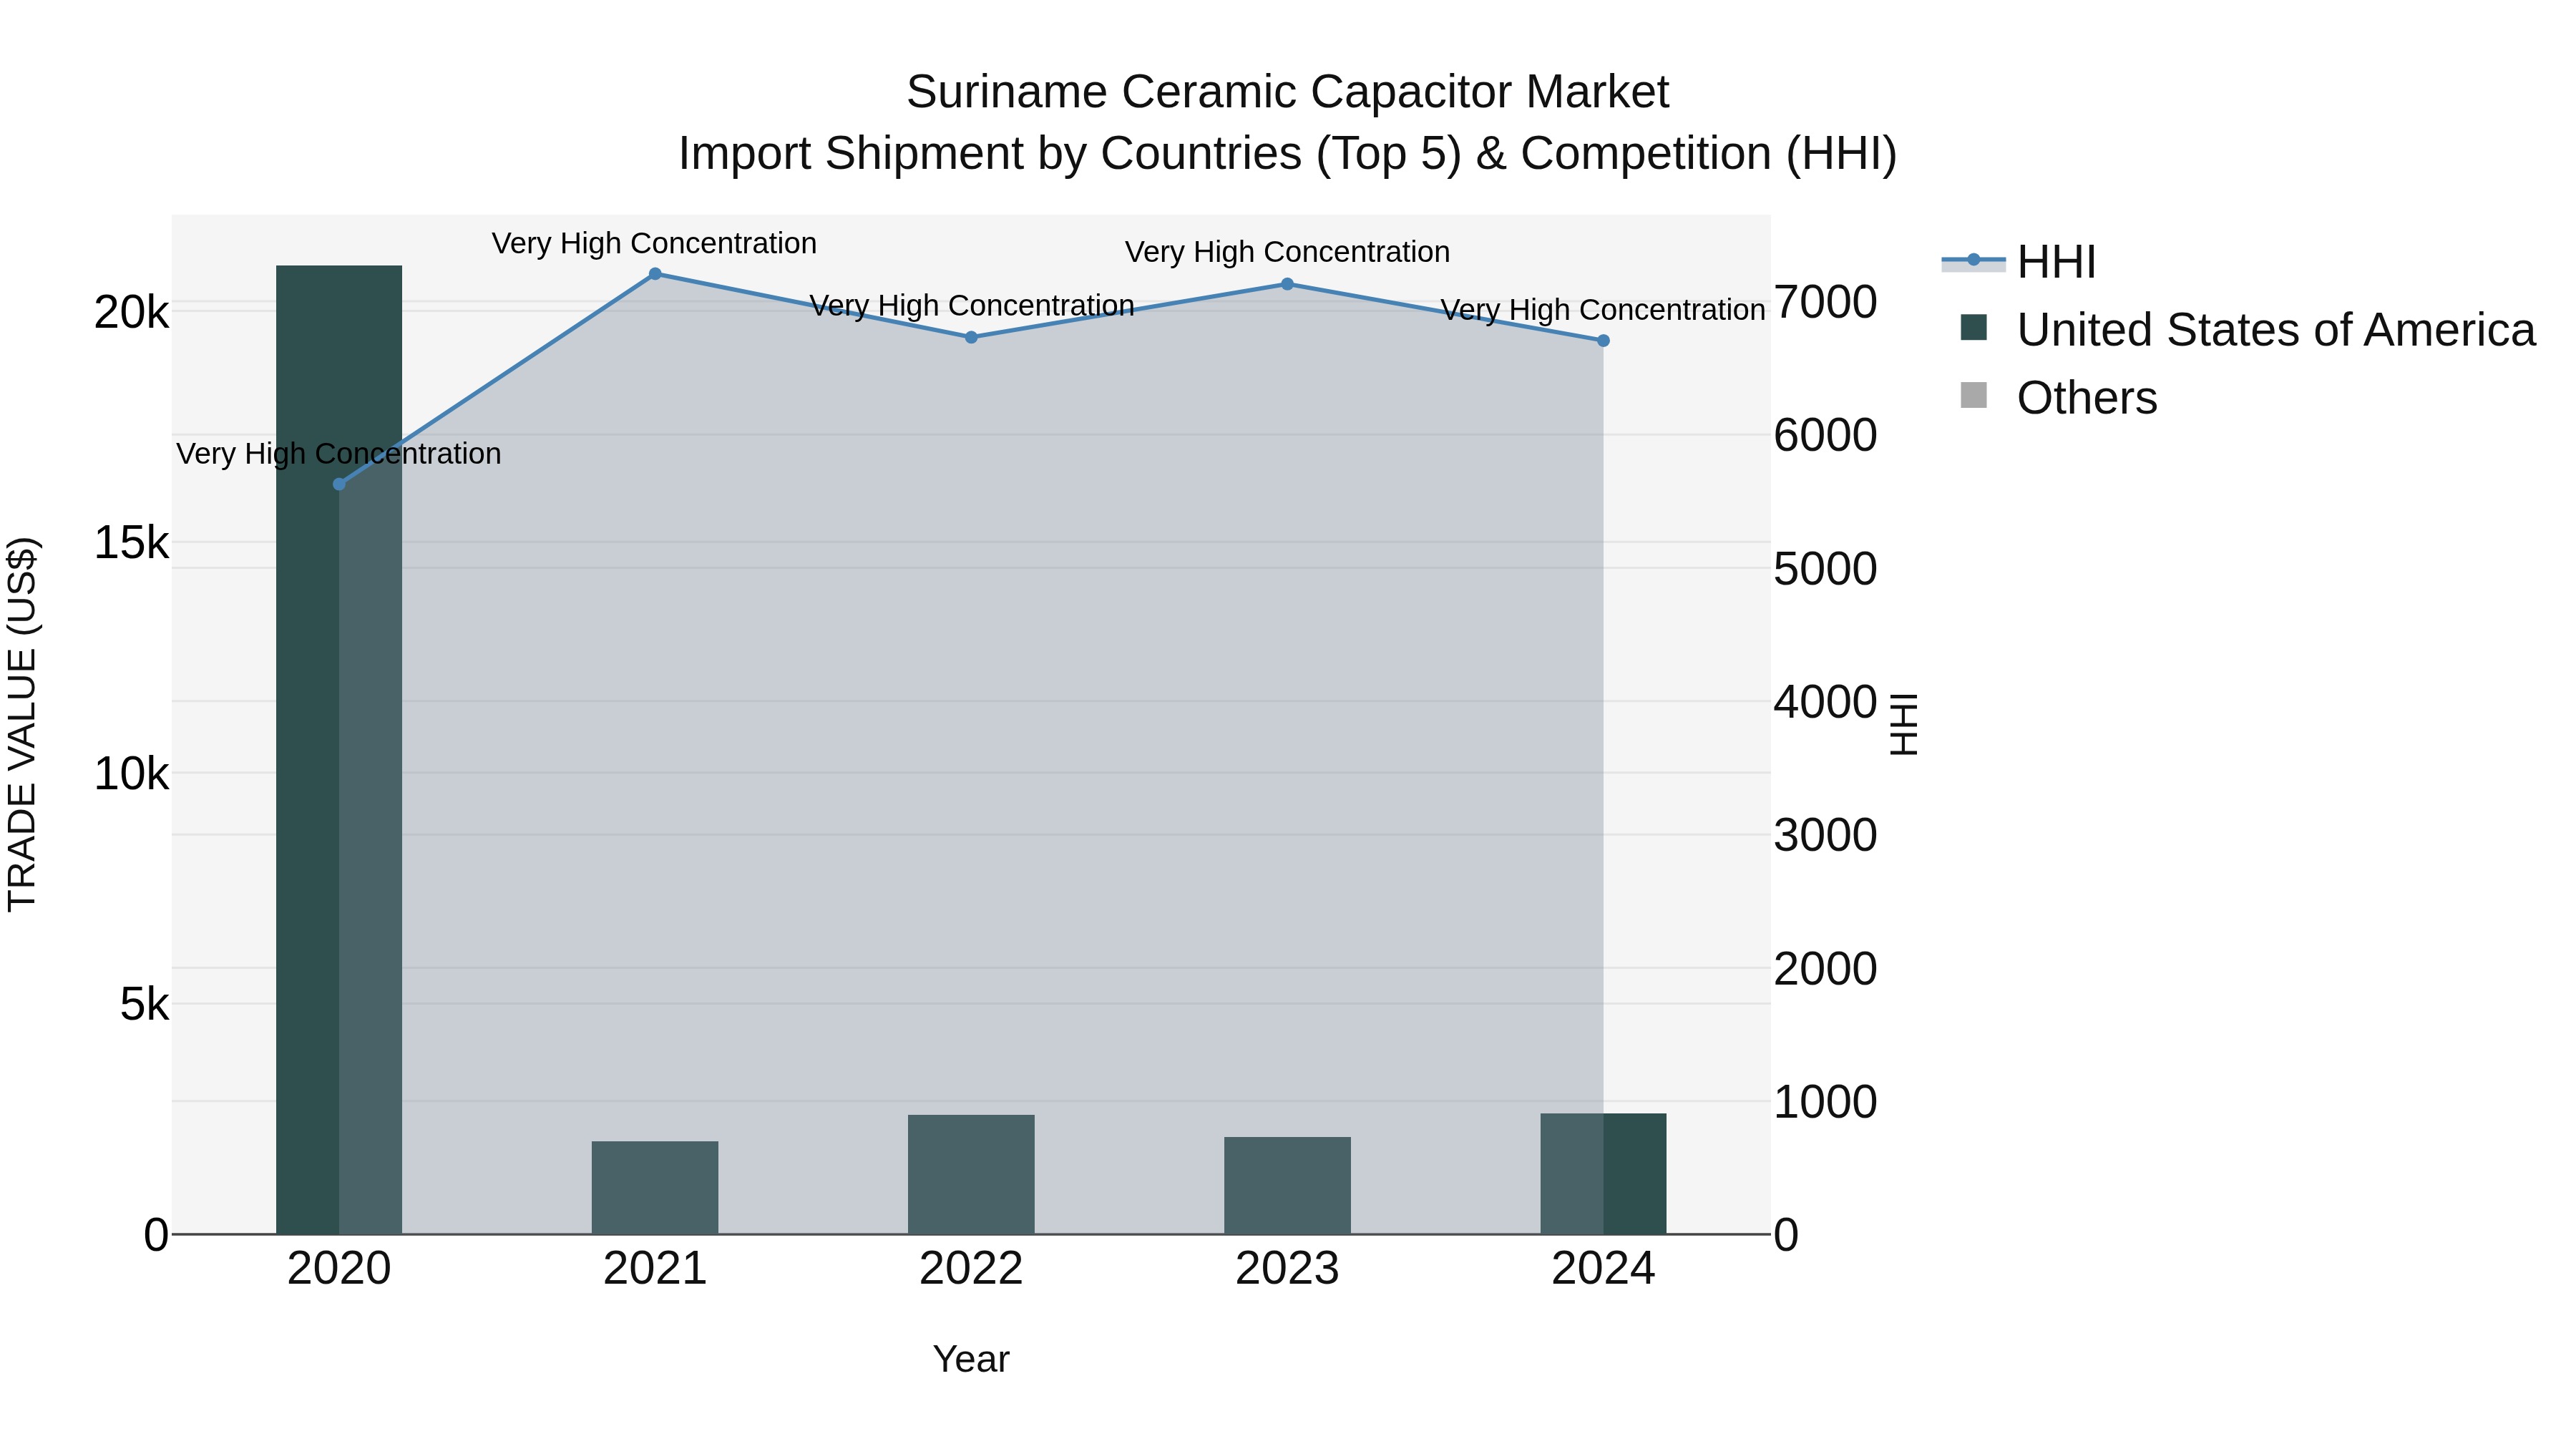
Task: Click the 10k trade value tick label
Action: coord(131,774)
